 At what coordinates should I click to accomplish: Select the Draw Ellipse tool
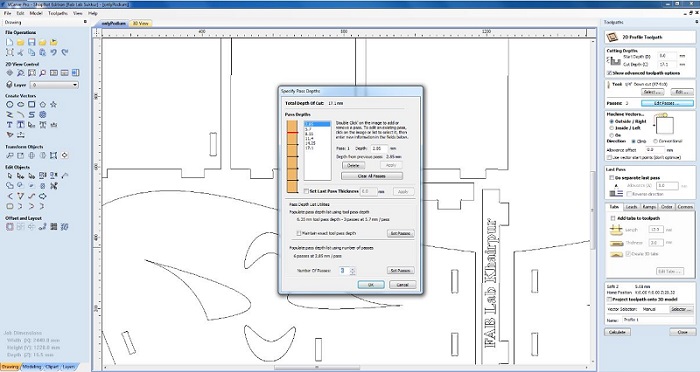pyautogui.click(x=21, y=104)
